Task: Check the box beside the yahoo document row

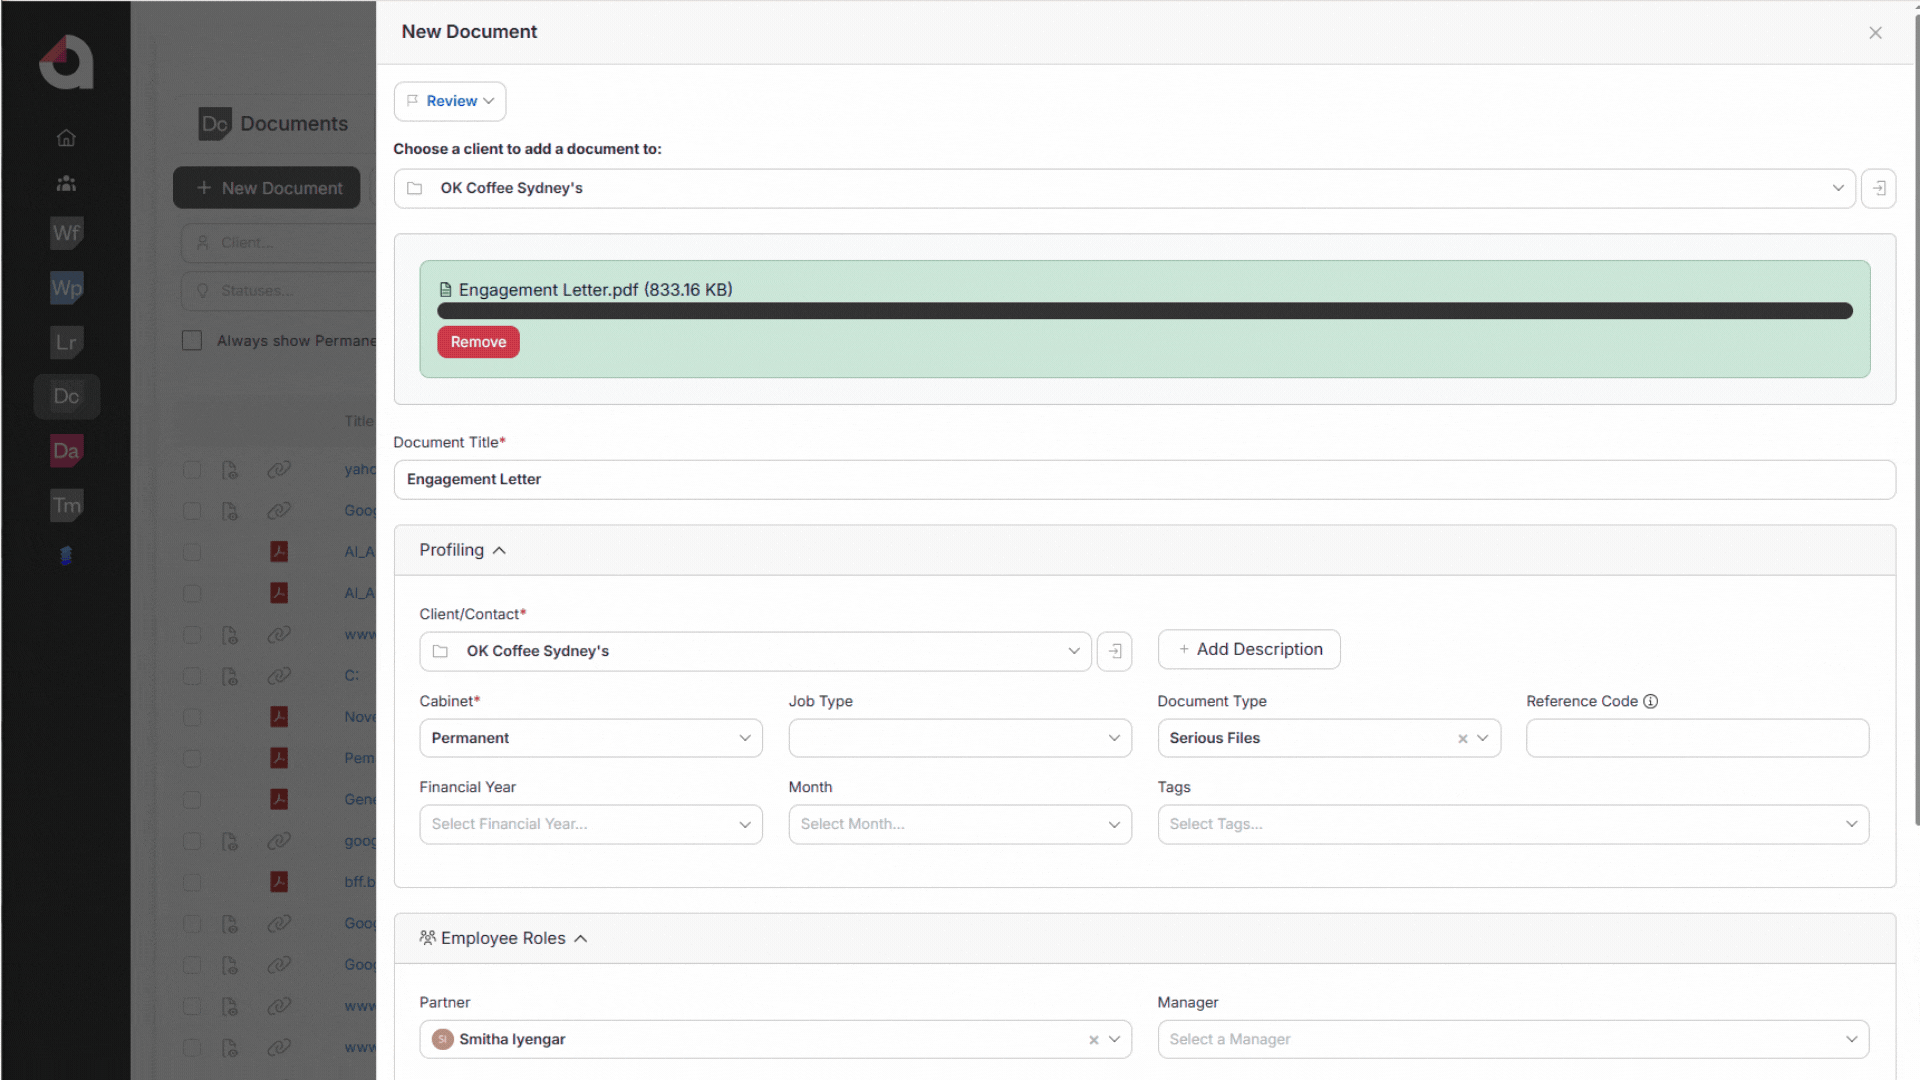Action: pos(192,469)
